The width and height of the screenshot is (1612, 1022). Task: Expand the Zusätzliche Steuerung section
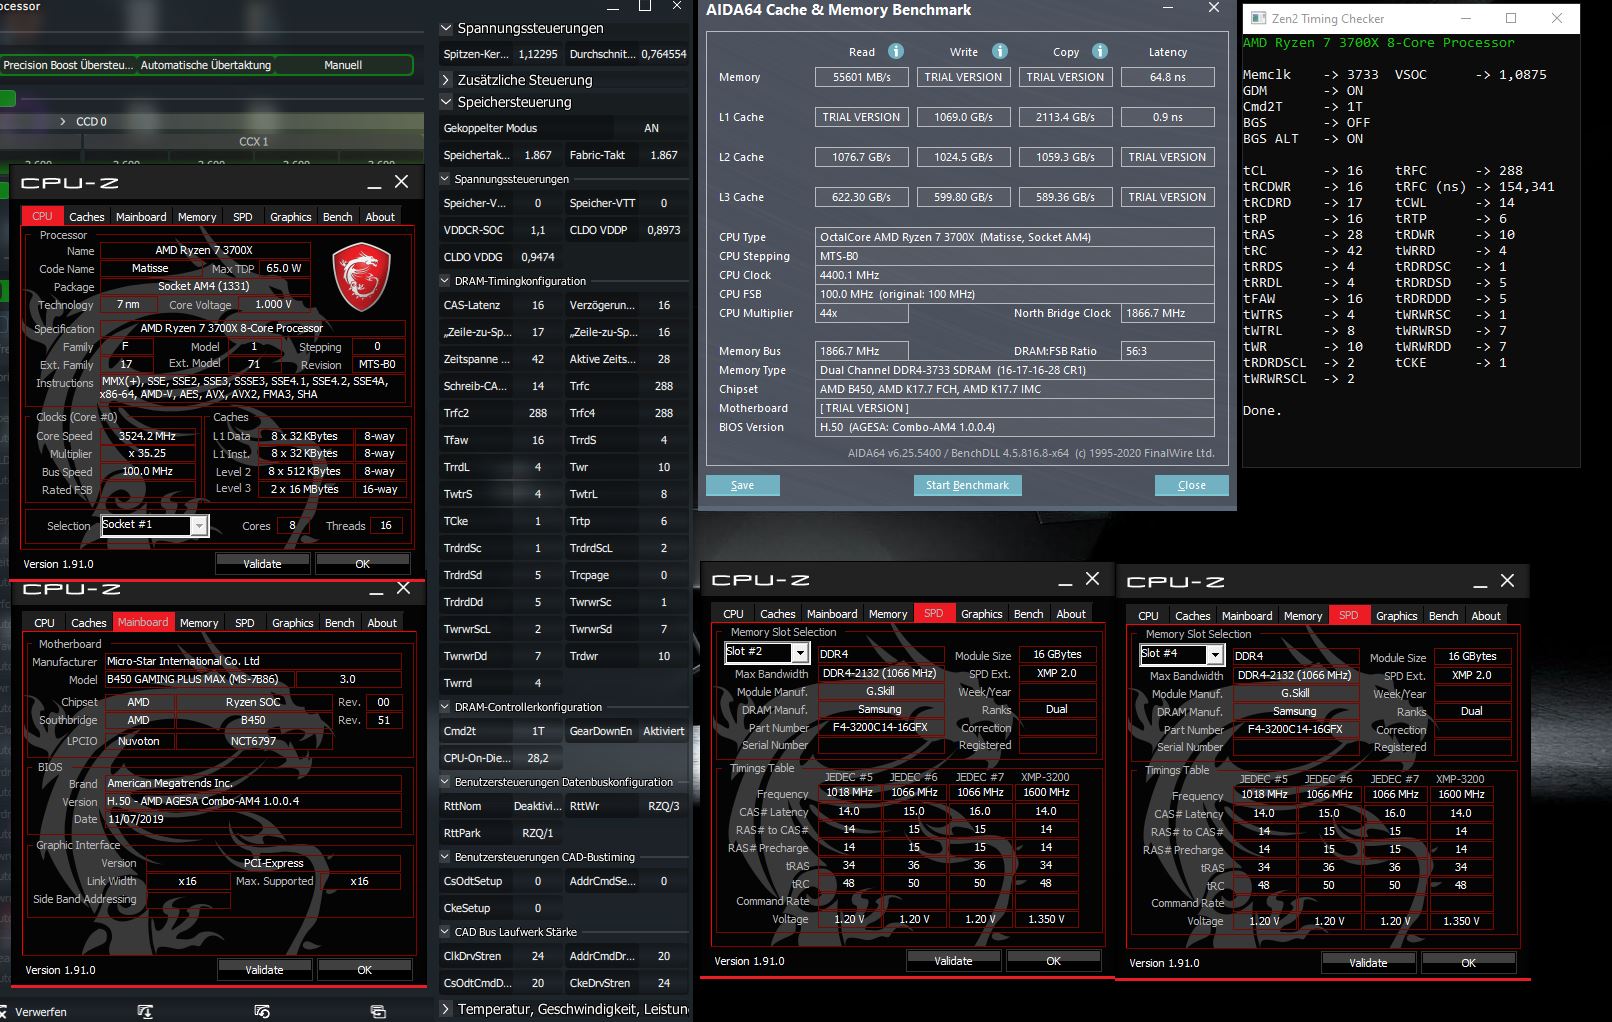pyautogui.click(x=447, y=80)
